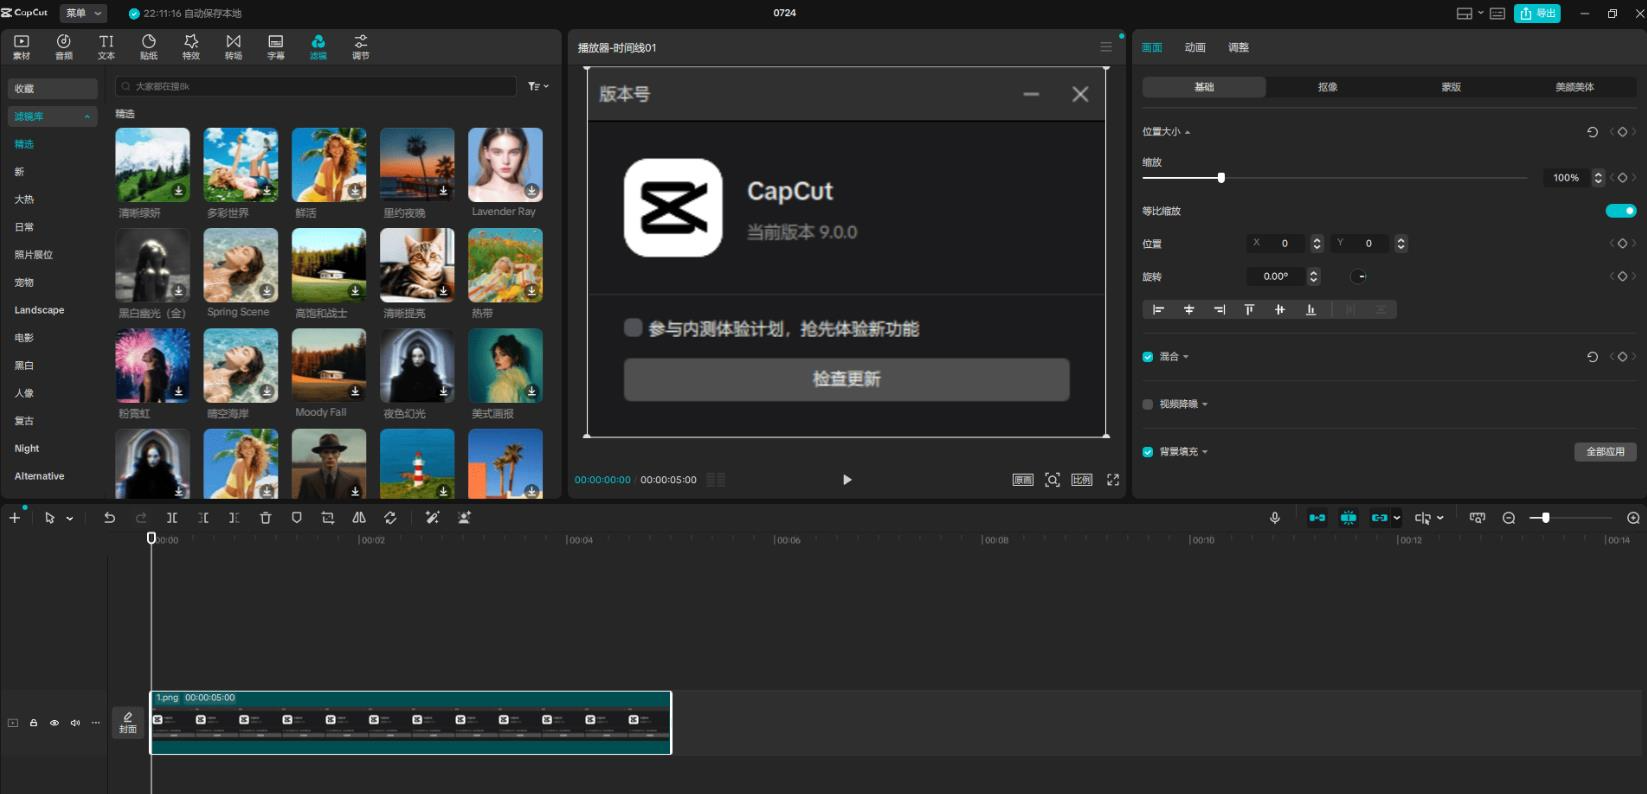Click the rotate icon in timeline toolbar
This screenshot has height=794, width=1647.
(390, 518)
